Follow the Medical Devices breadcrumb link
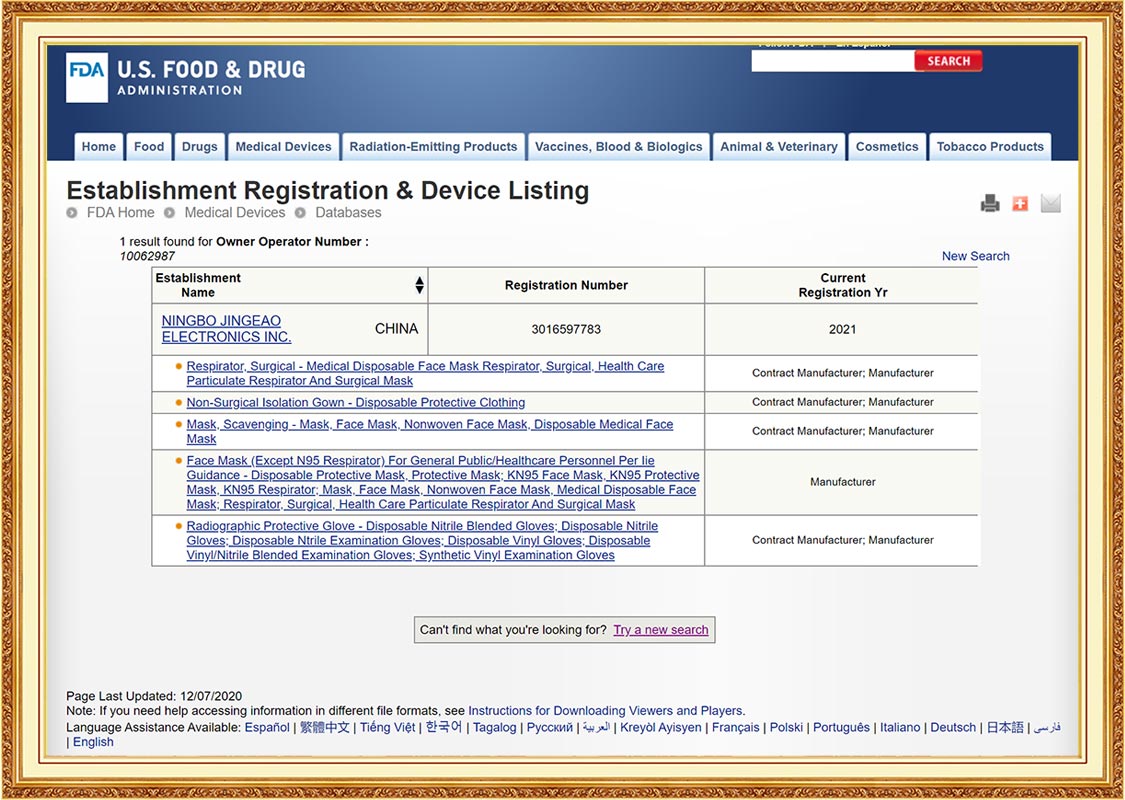 235,212
